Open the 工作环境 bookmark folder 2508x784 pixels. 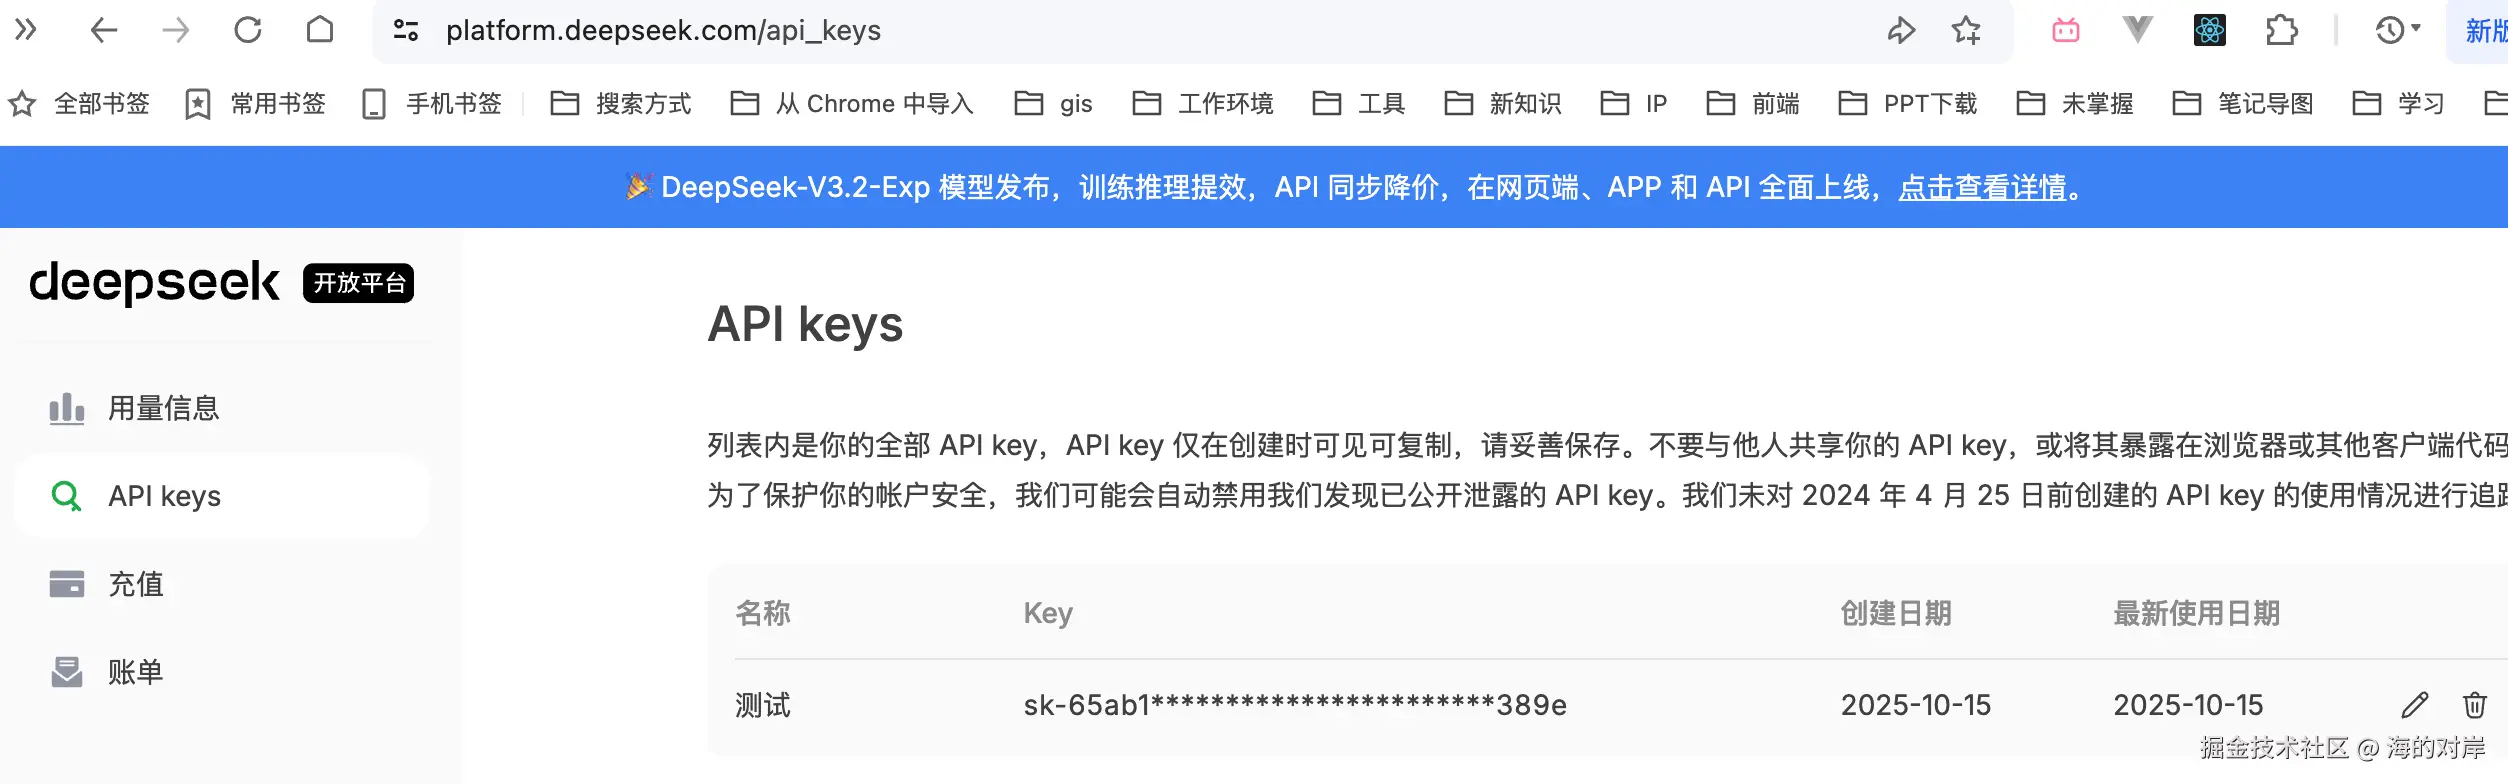click(1203, 104)
